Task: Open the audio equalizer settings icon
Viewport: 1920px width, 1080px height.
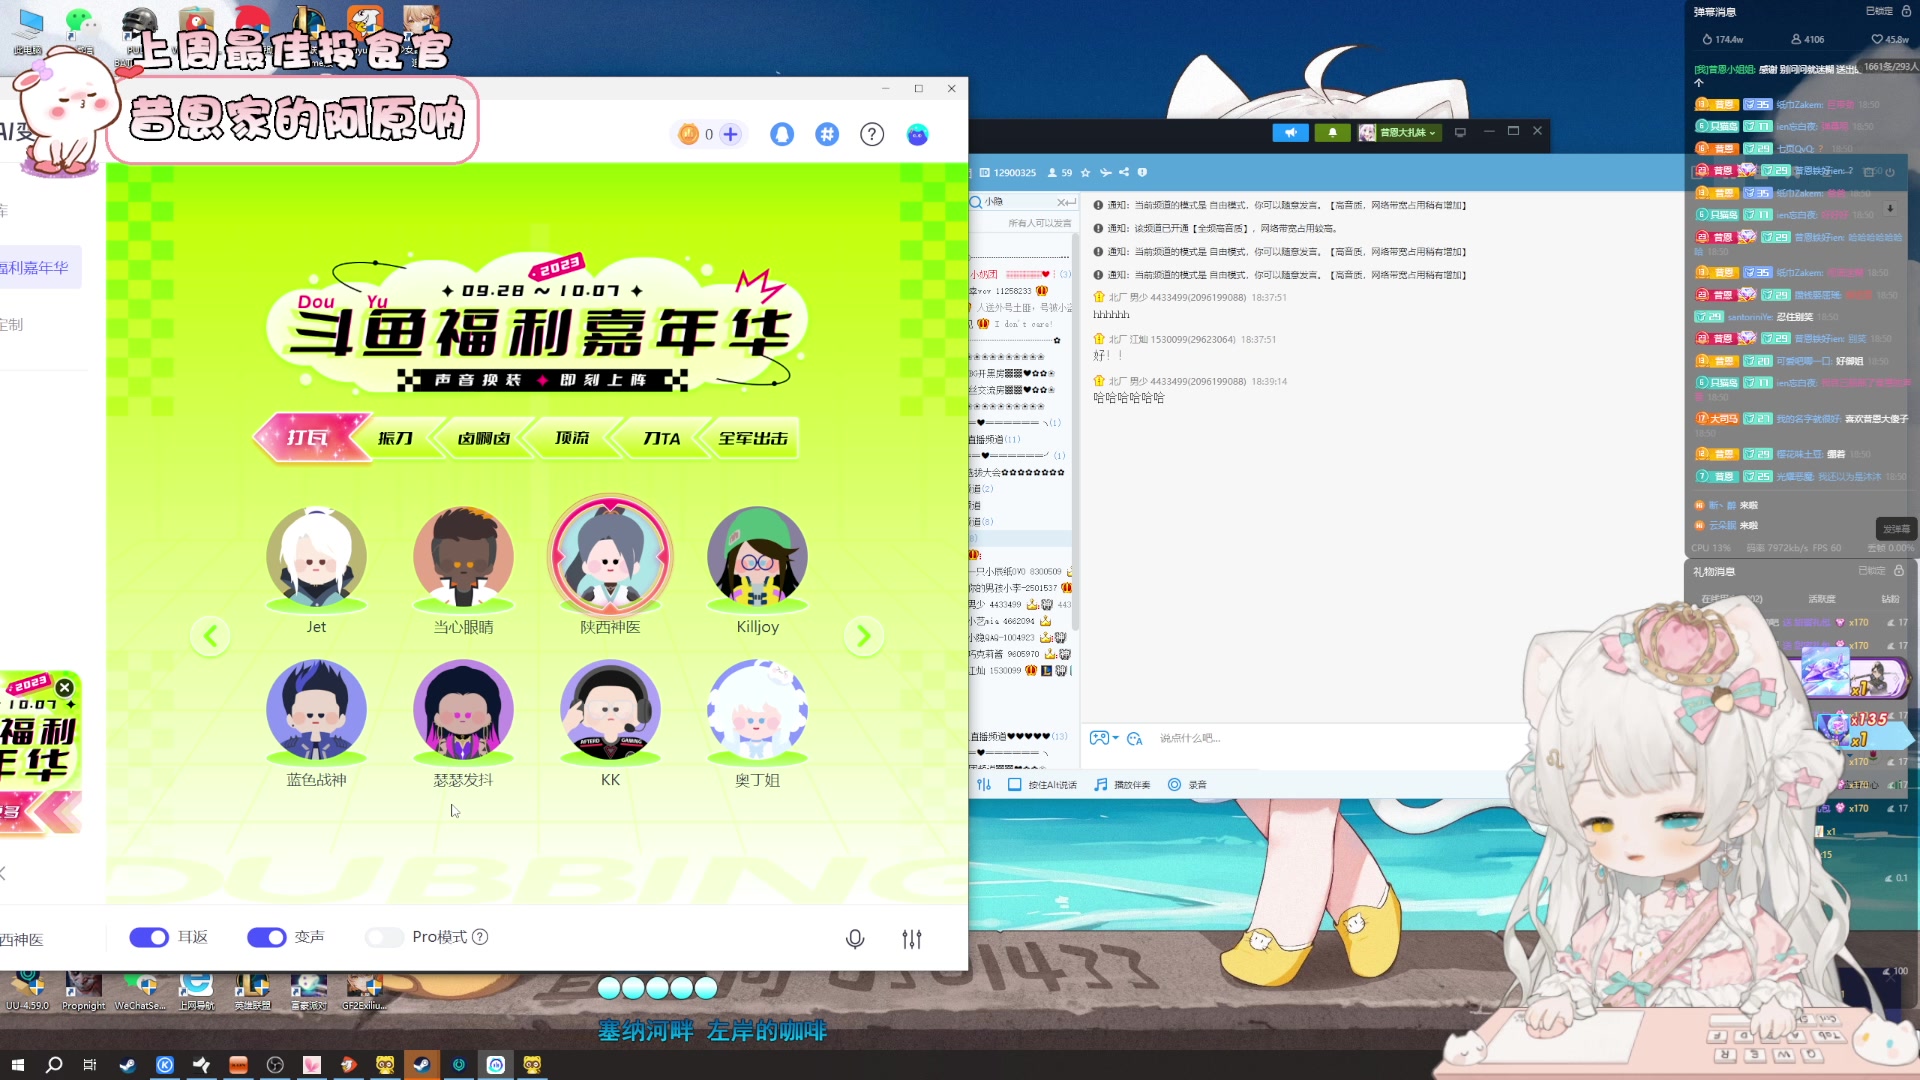Action: [911, 938]
